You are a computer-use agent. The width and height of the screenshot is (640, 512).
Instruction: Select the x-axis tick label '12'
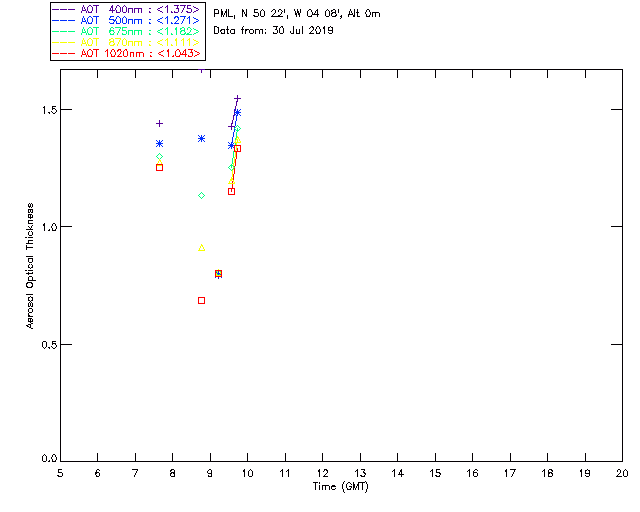[322, 473]
